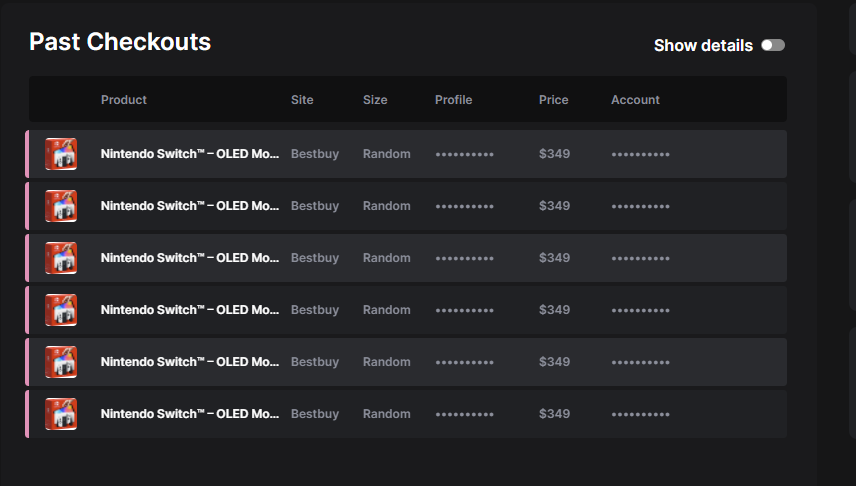Select the hidden account dots in last row
This screenshot has width=856, height=486.
pyautogui.click(x=640, y=414)
